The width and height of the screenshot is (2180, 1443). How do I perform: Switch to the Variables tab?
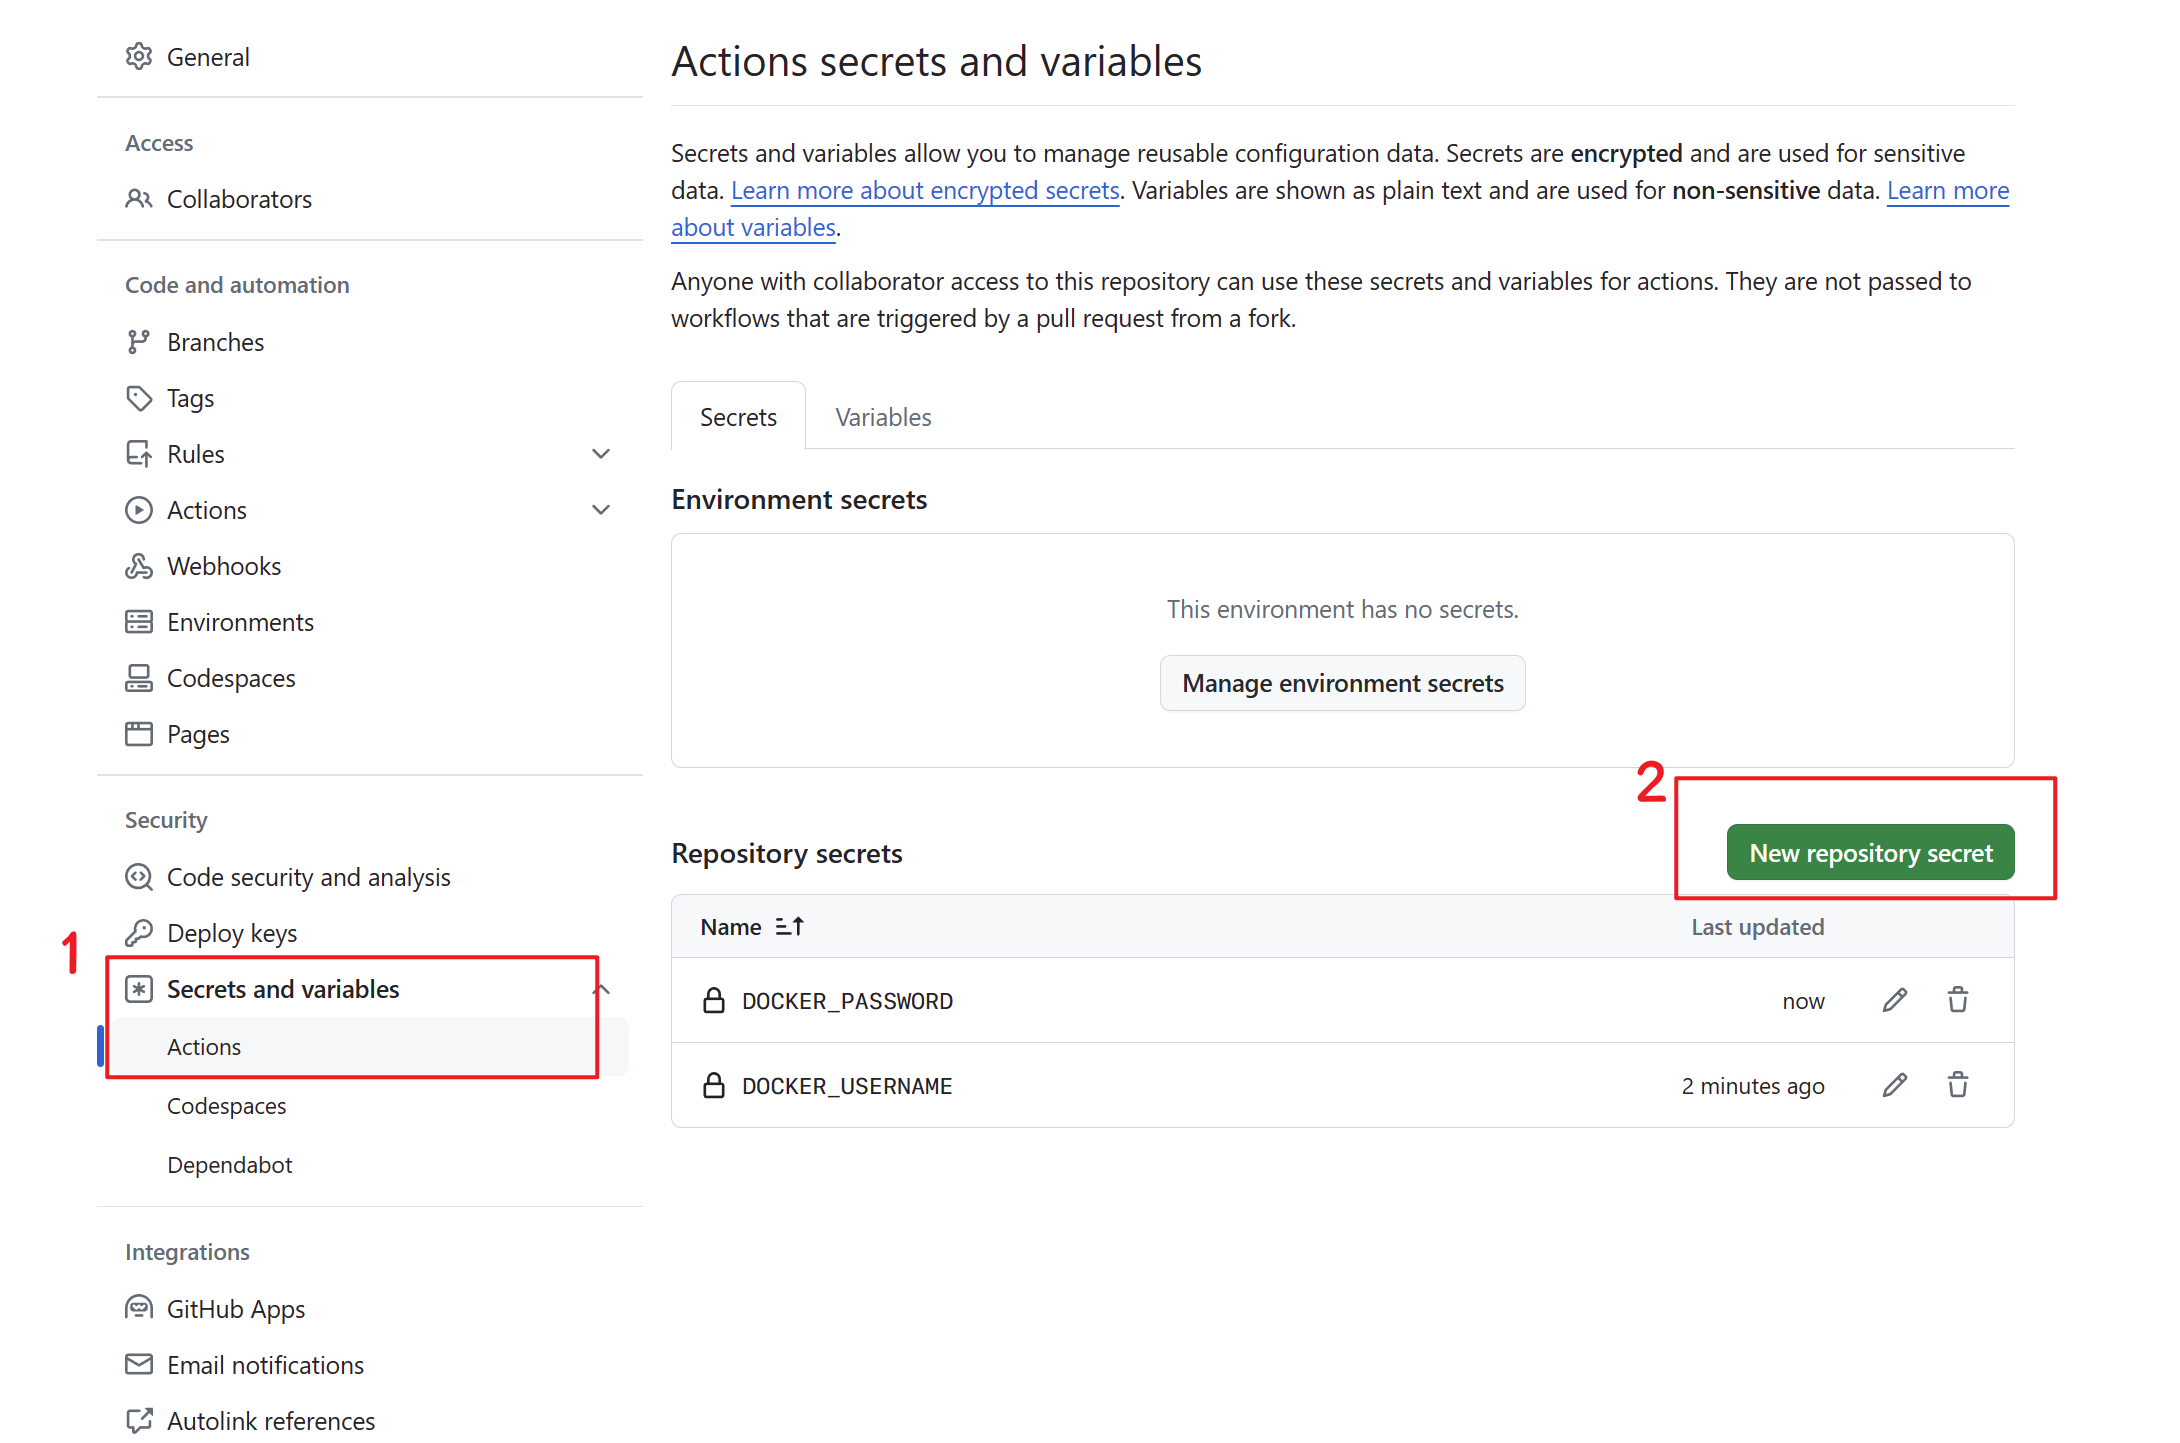click(883, 417)
